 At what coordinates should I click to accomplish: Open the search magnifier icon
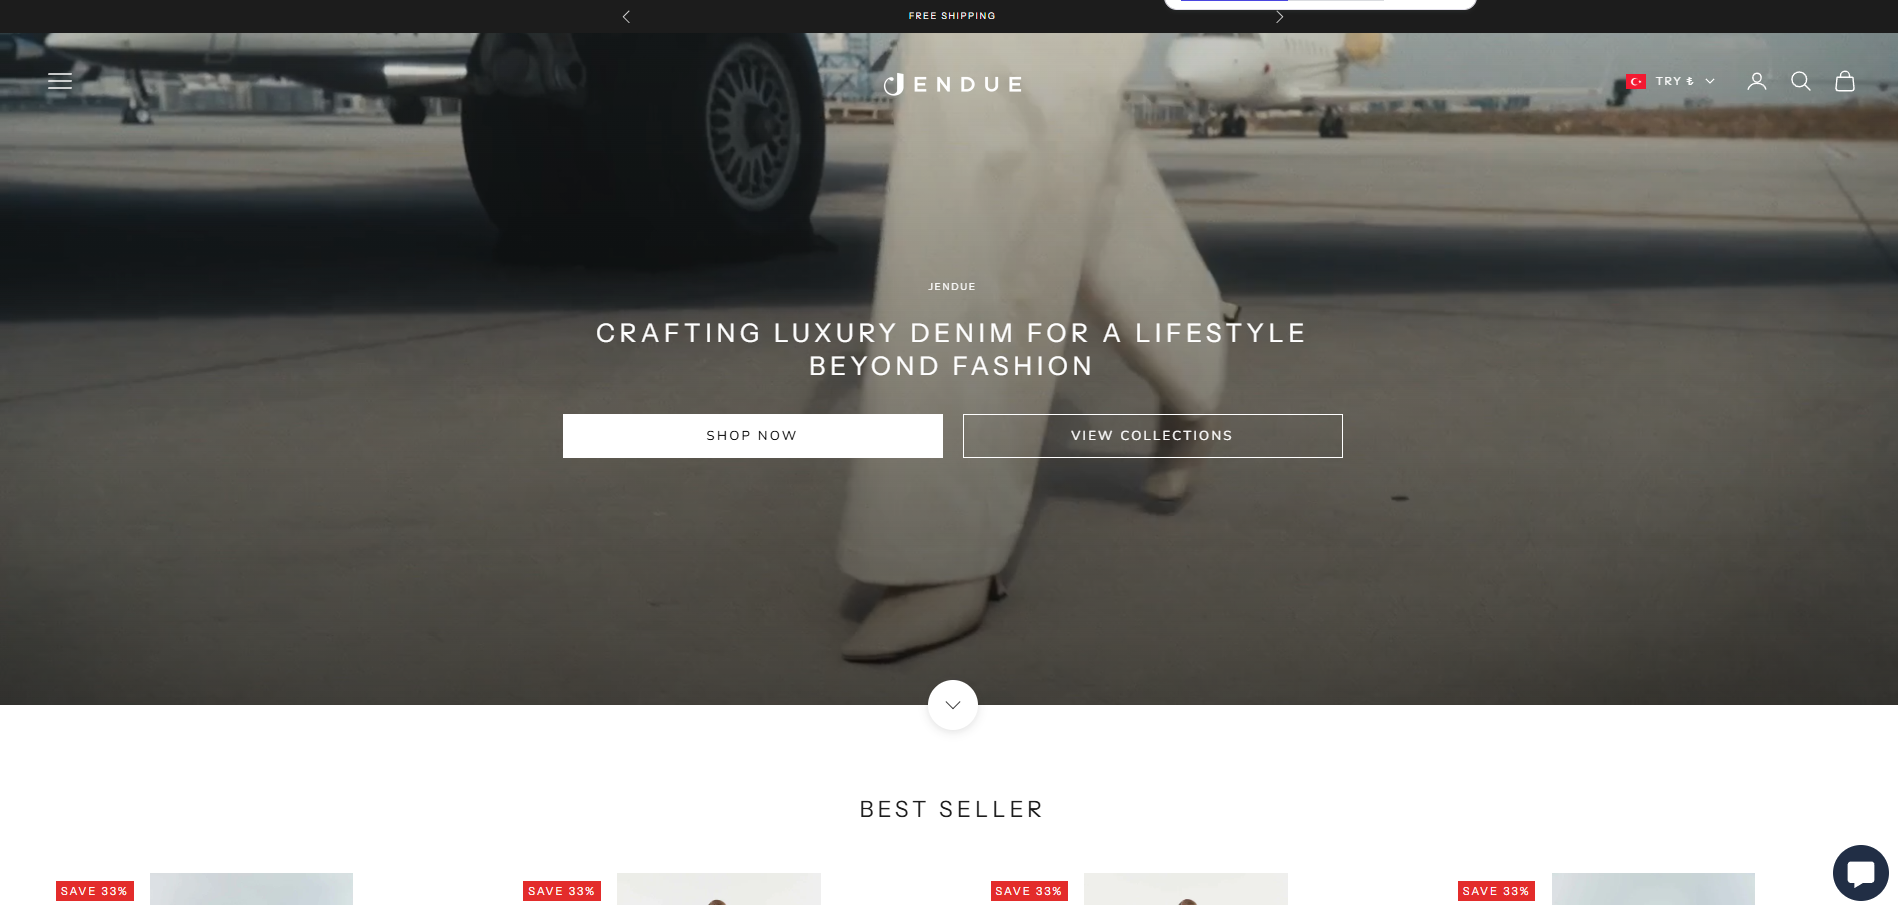1800,81
